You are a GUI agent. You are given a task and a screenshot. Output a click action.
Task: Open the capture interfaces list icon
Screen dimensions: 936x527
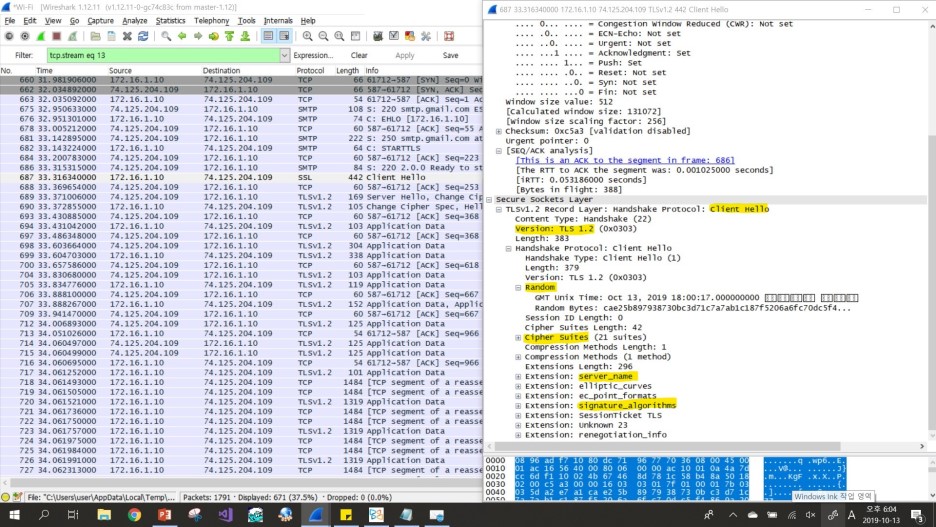click(9, 36)
